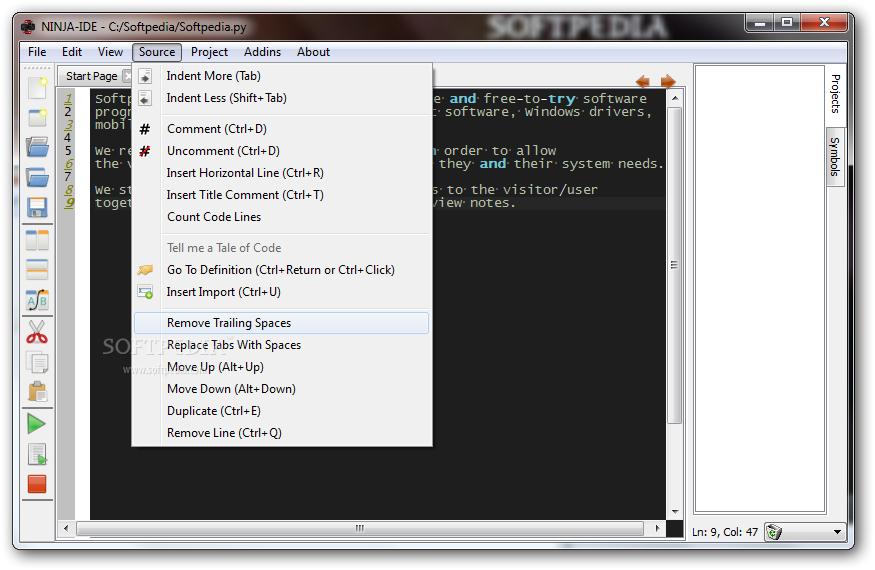
Task: Click the New File toolbar icon
Action: [37, 88]
